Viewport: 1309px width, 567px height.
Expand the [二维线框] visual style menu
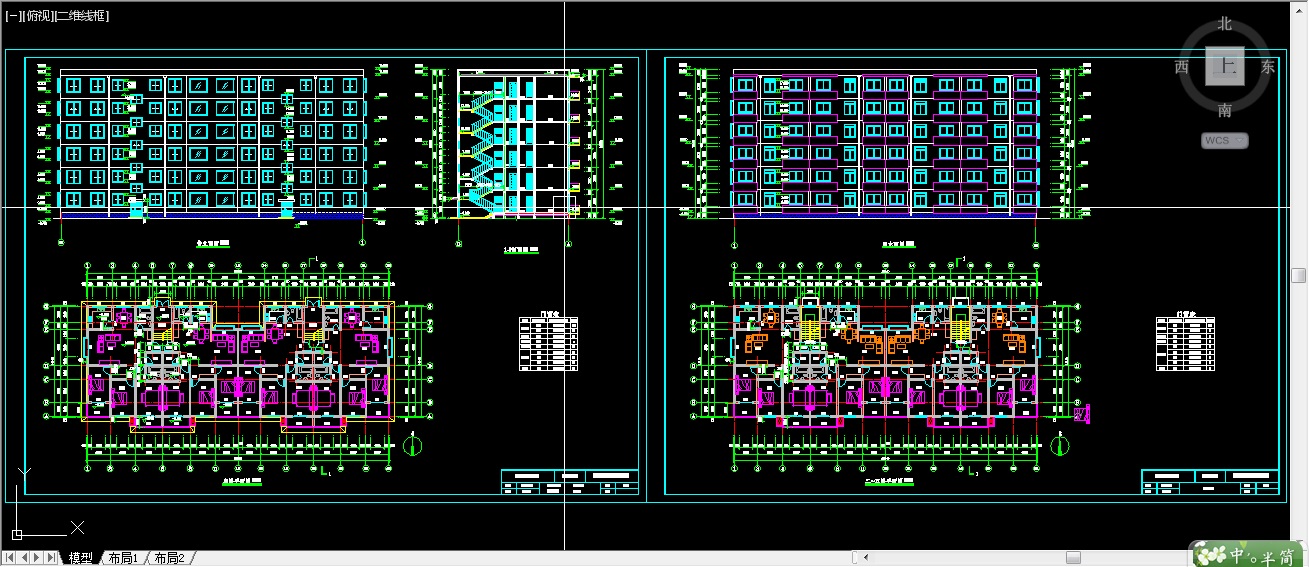(x=83, y=16)
